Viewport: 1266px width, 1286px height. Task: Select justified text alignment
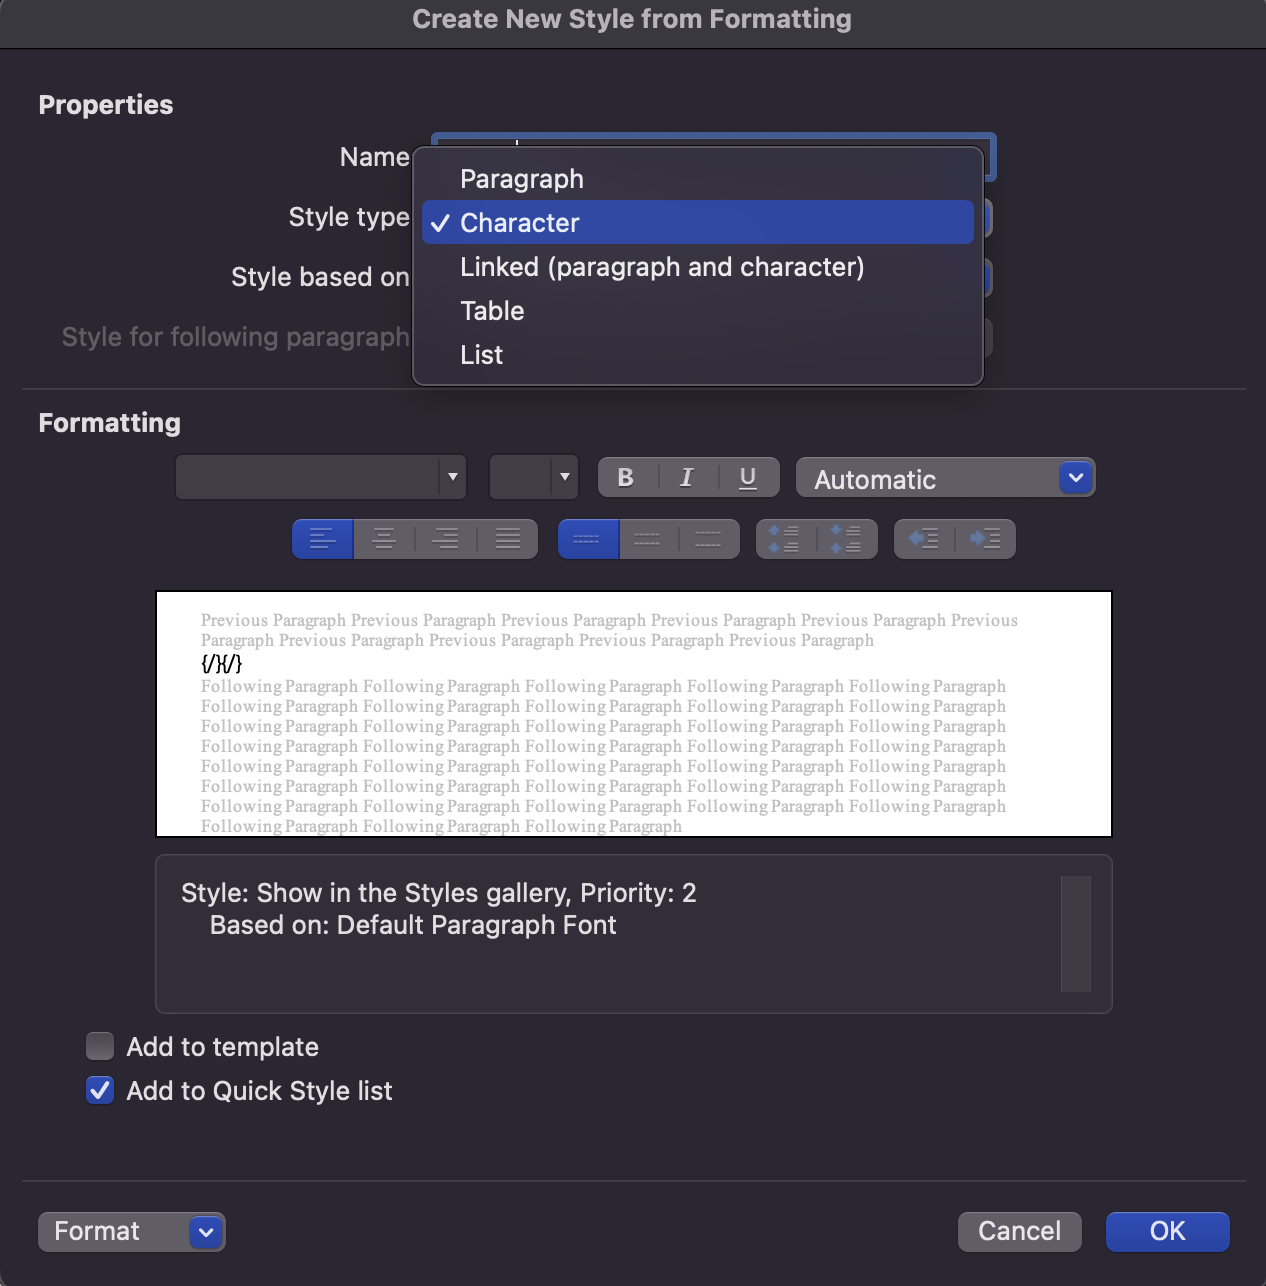tap(507, 539)
